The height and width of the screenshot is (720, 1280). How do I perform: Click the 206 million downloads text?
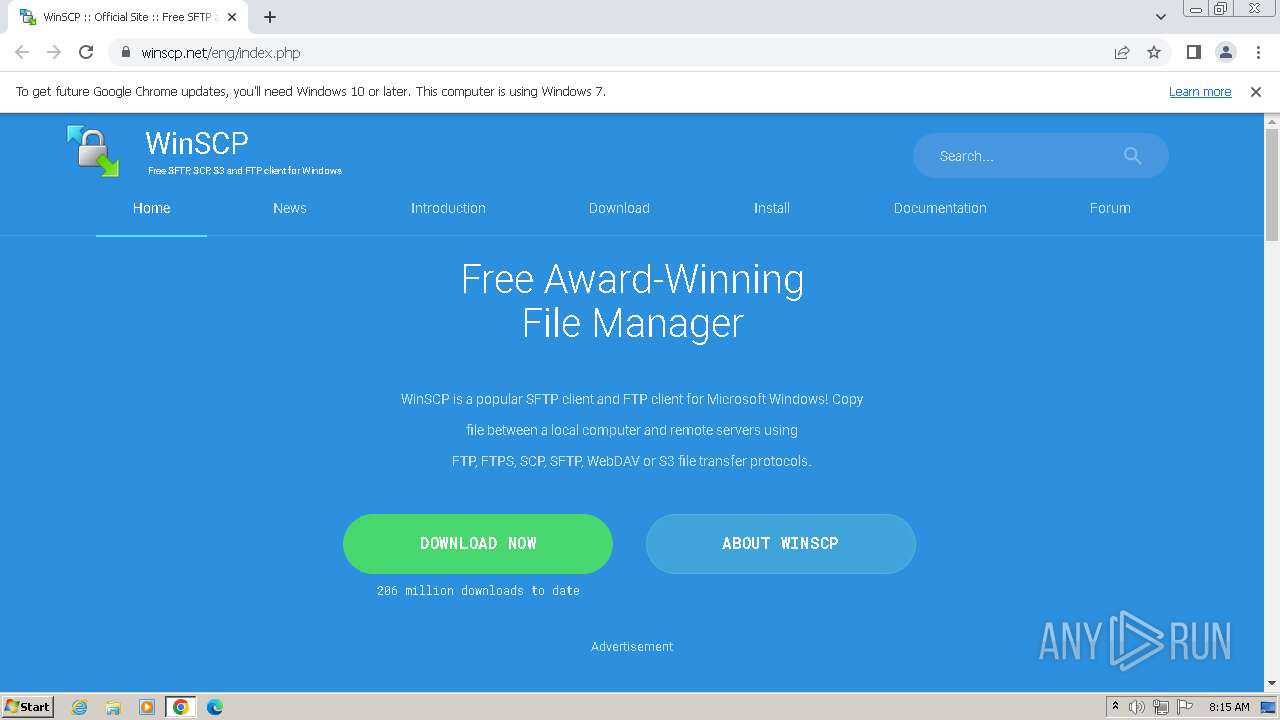478,591
